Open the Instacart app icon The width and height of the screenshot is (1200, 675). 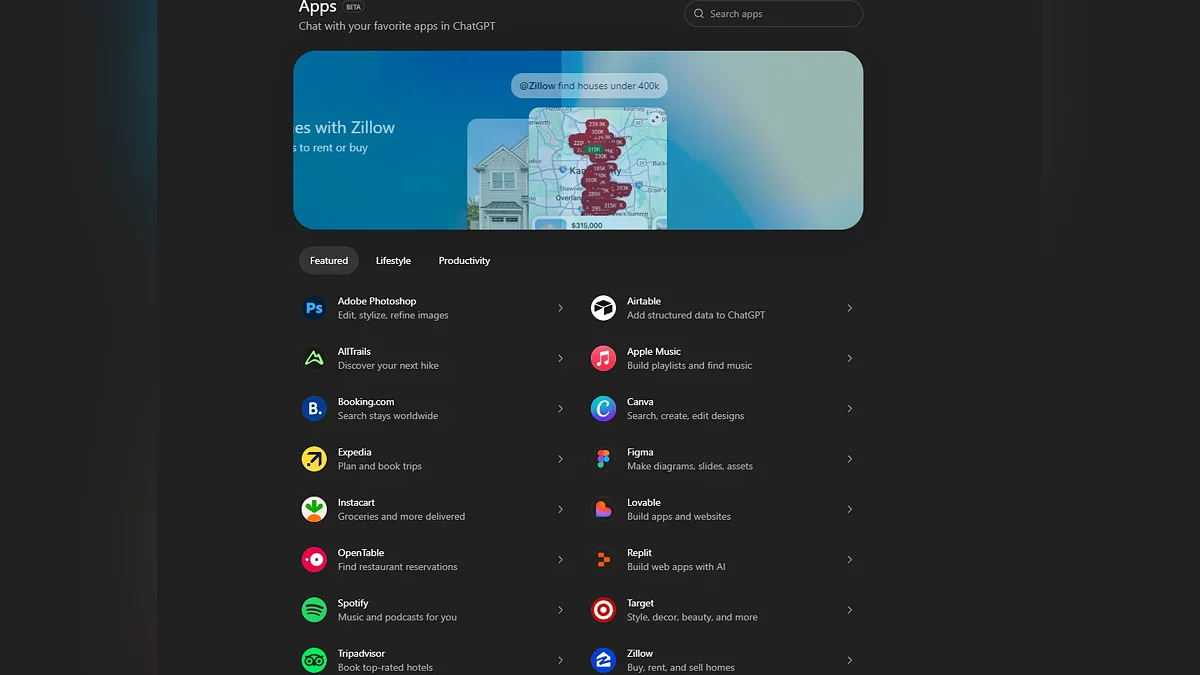pyautogui.click(x=314, y=509)
